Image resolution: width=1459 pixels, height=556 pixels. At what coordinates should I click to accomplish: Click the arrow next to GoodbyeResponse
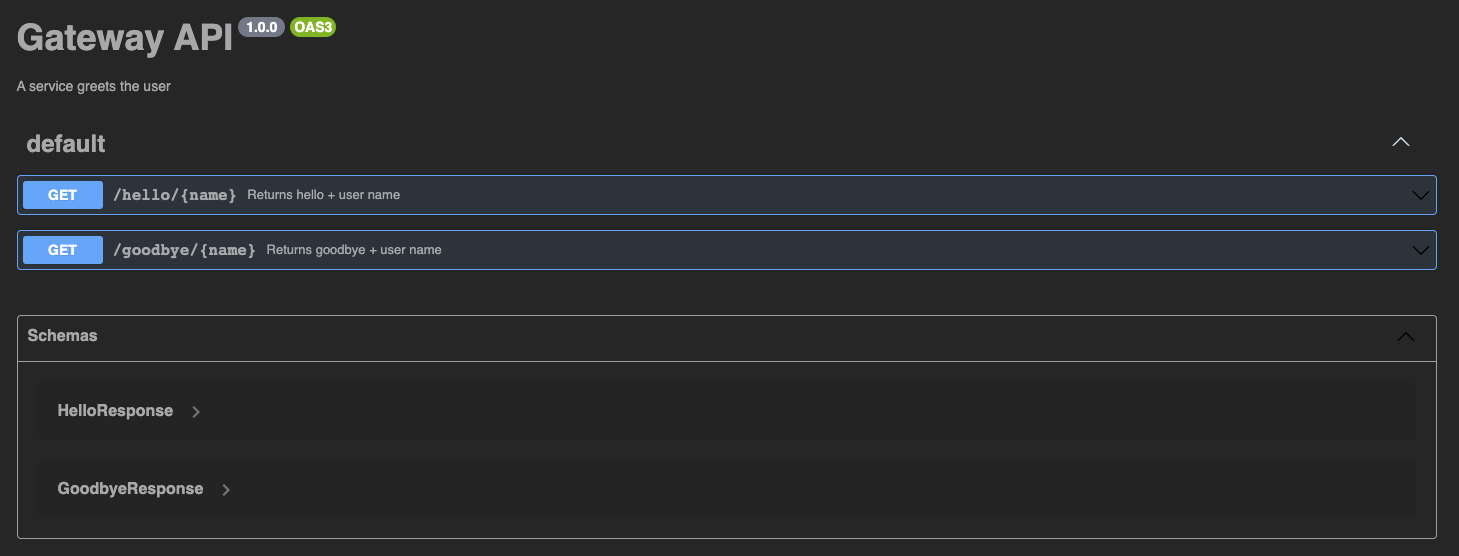pyautogui.click(x=226, y=490)
